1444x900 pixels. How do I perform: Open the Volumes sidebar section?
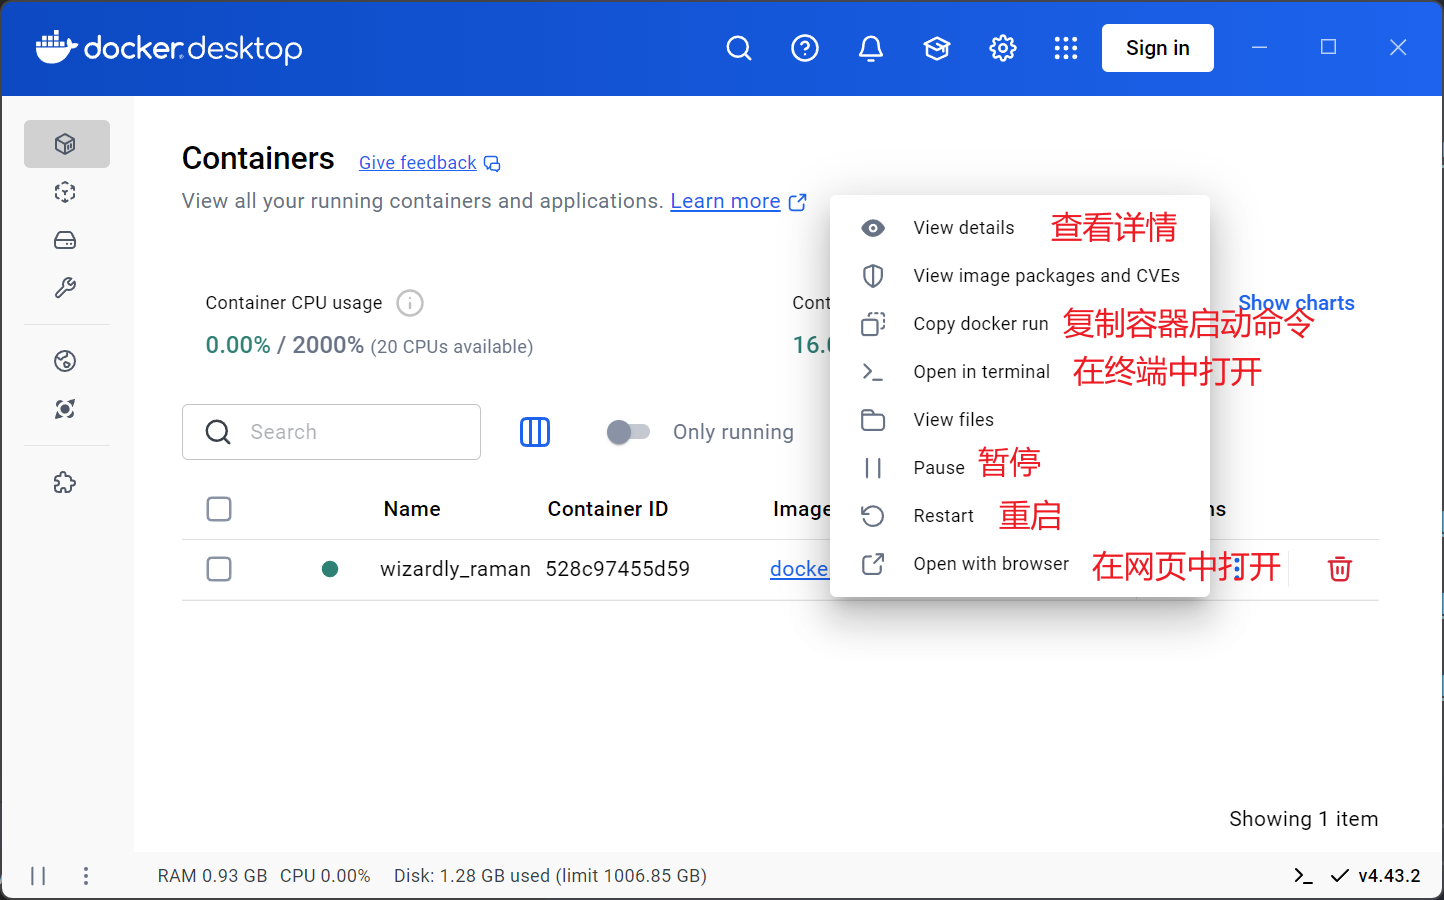(66, 240)
